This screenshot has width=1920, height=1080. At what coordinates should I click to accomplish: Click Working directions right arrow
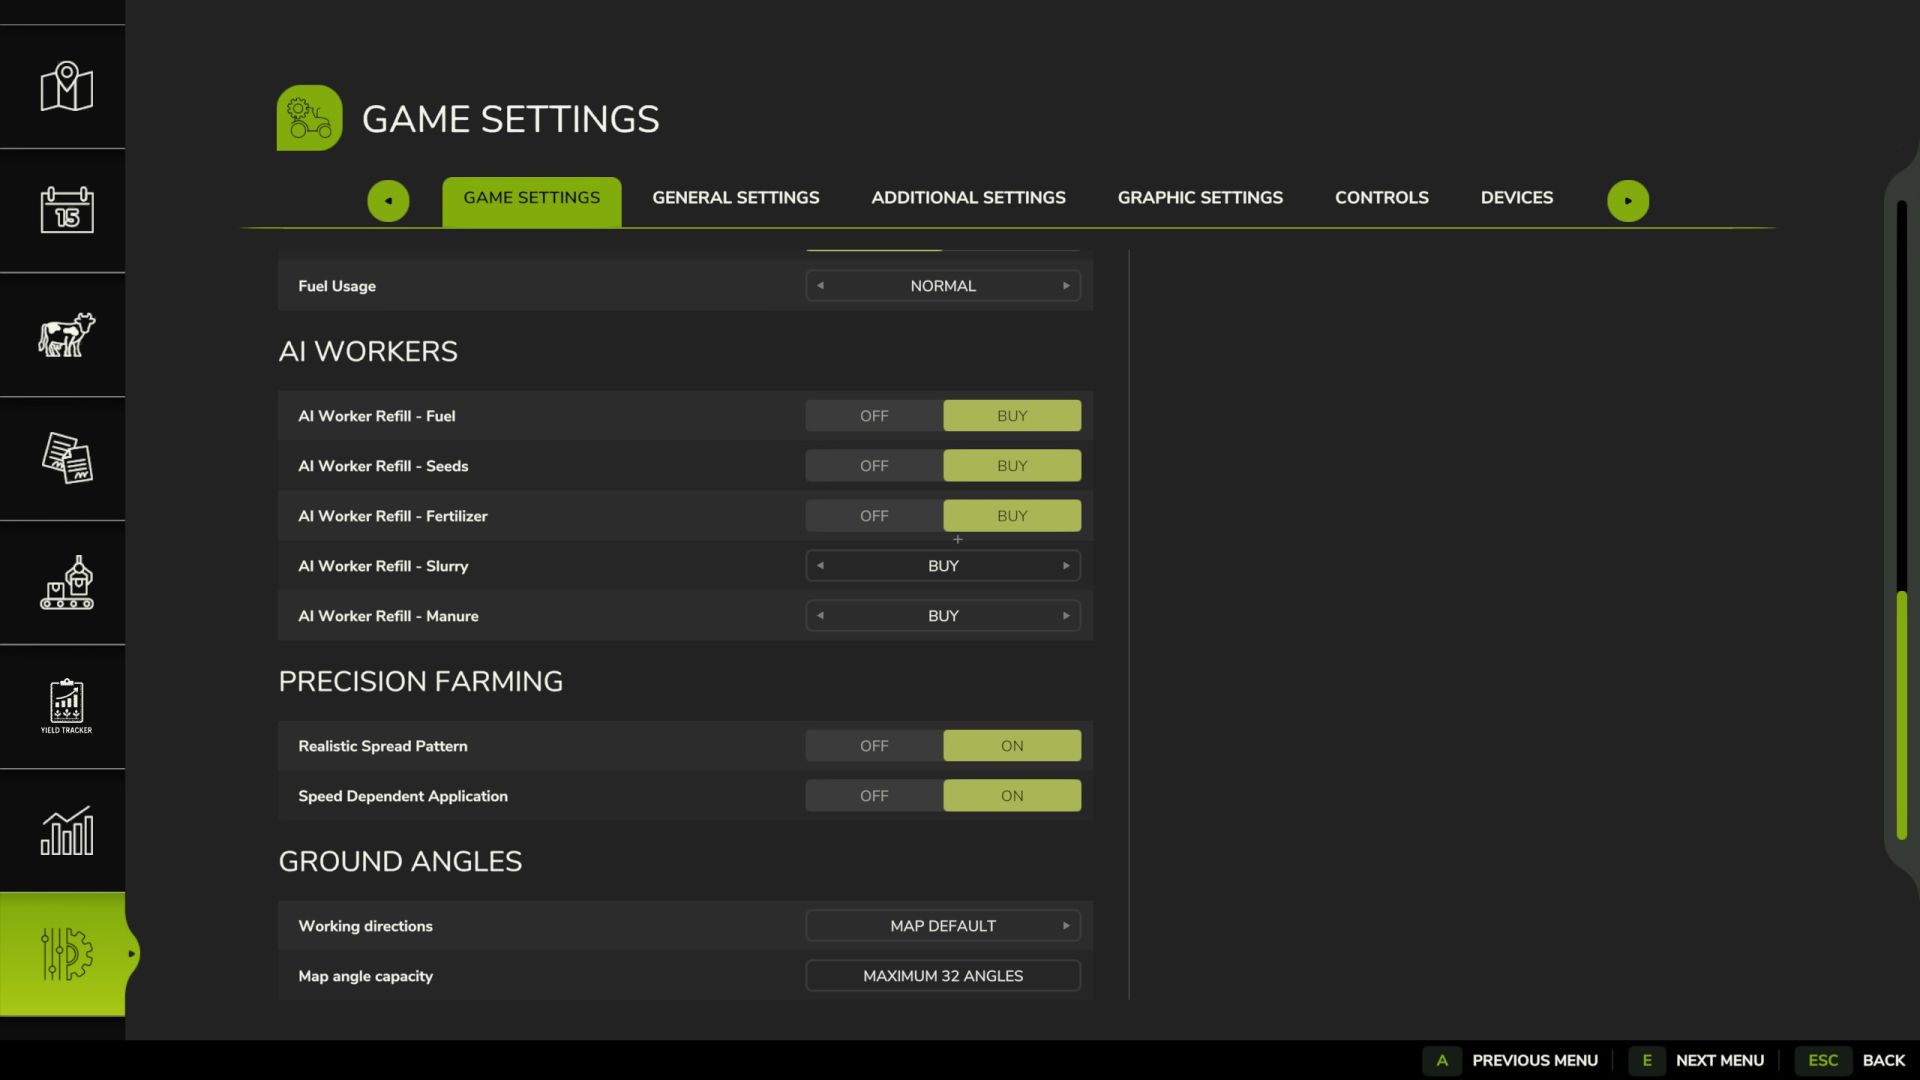pos(1066,926)
